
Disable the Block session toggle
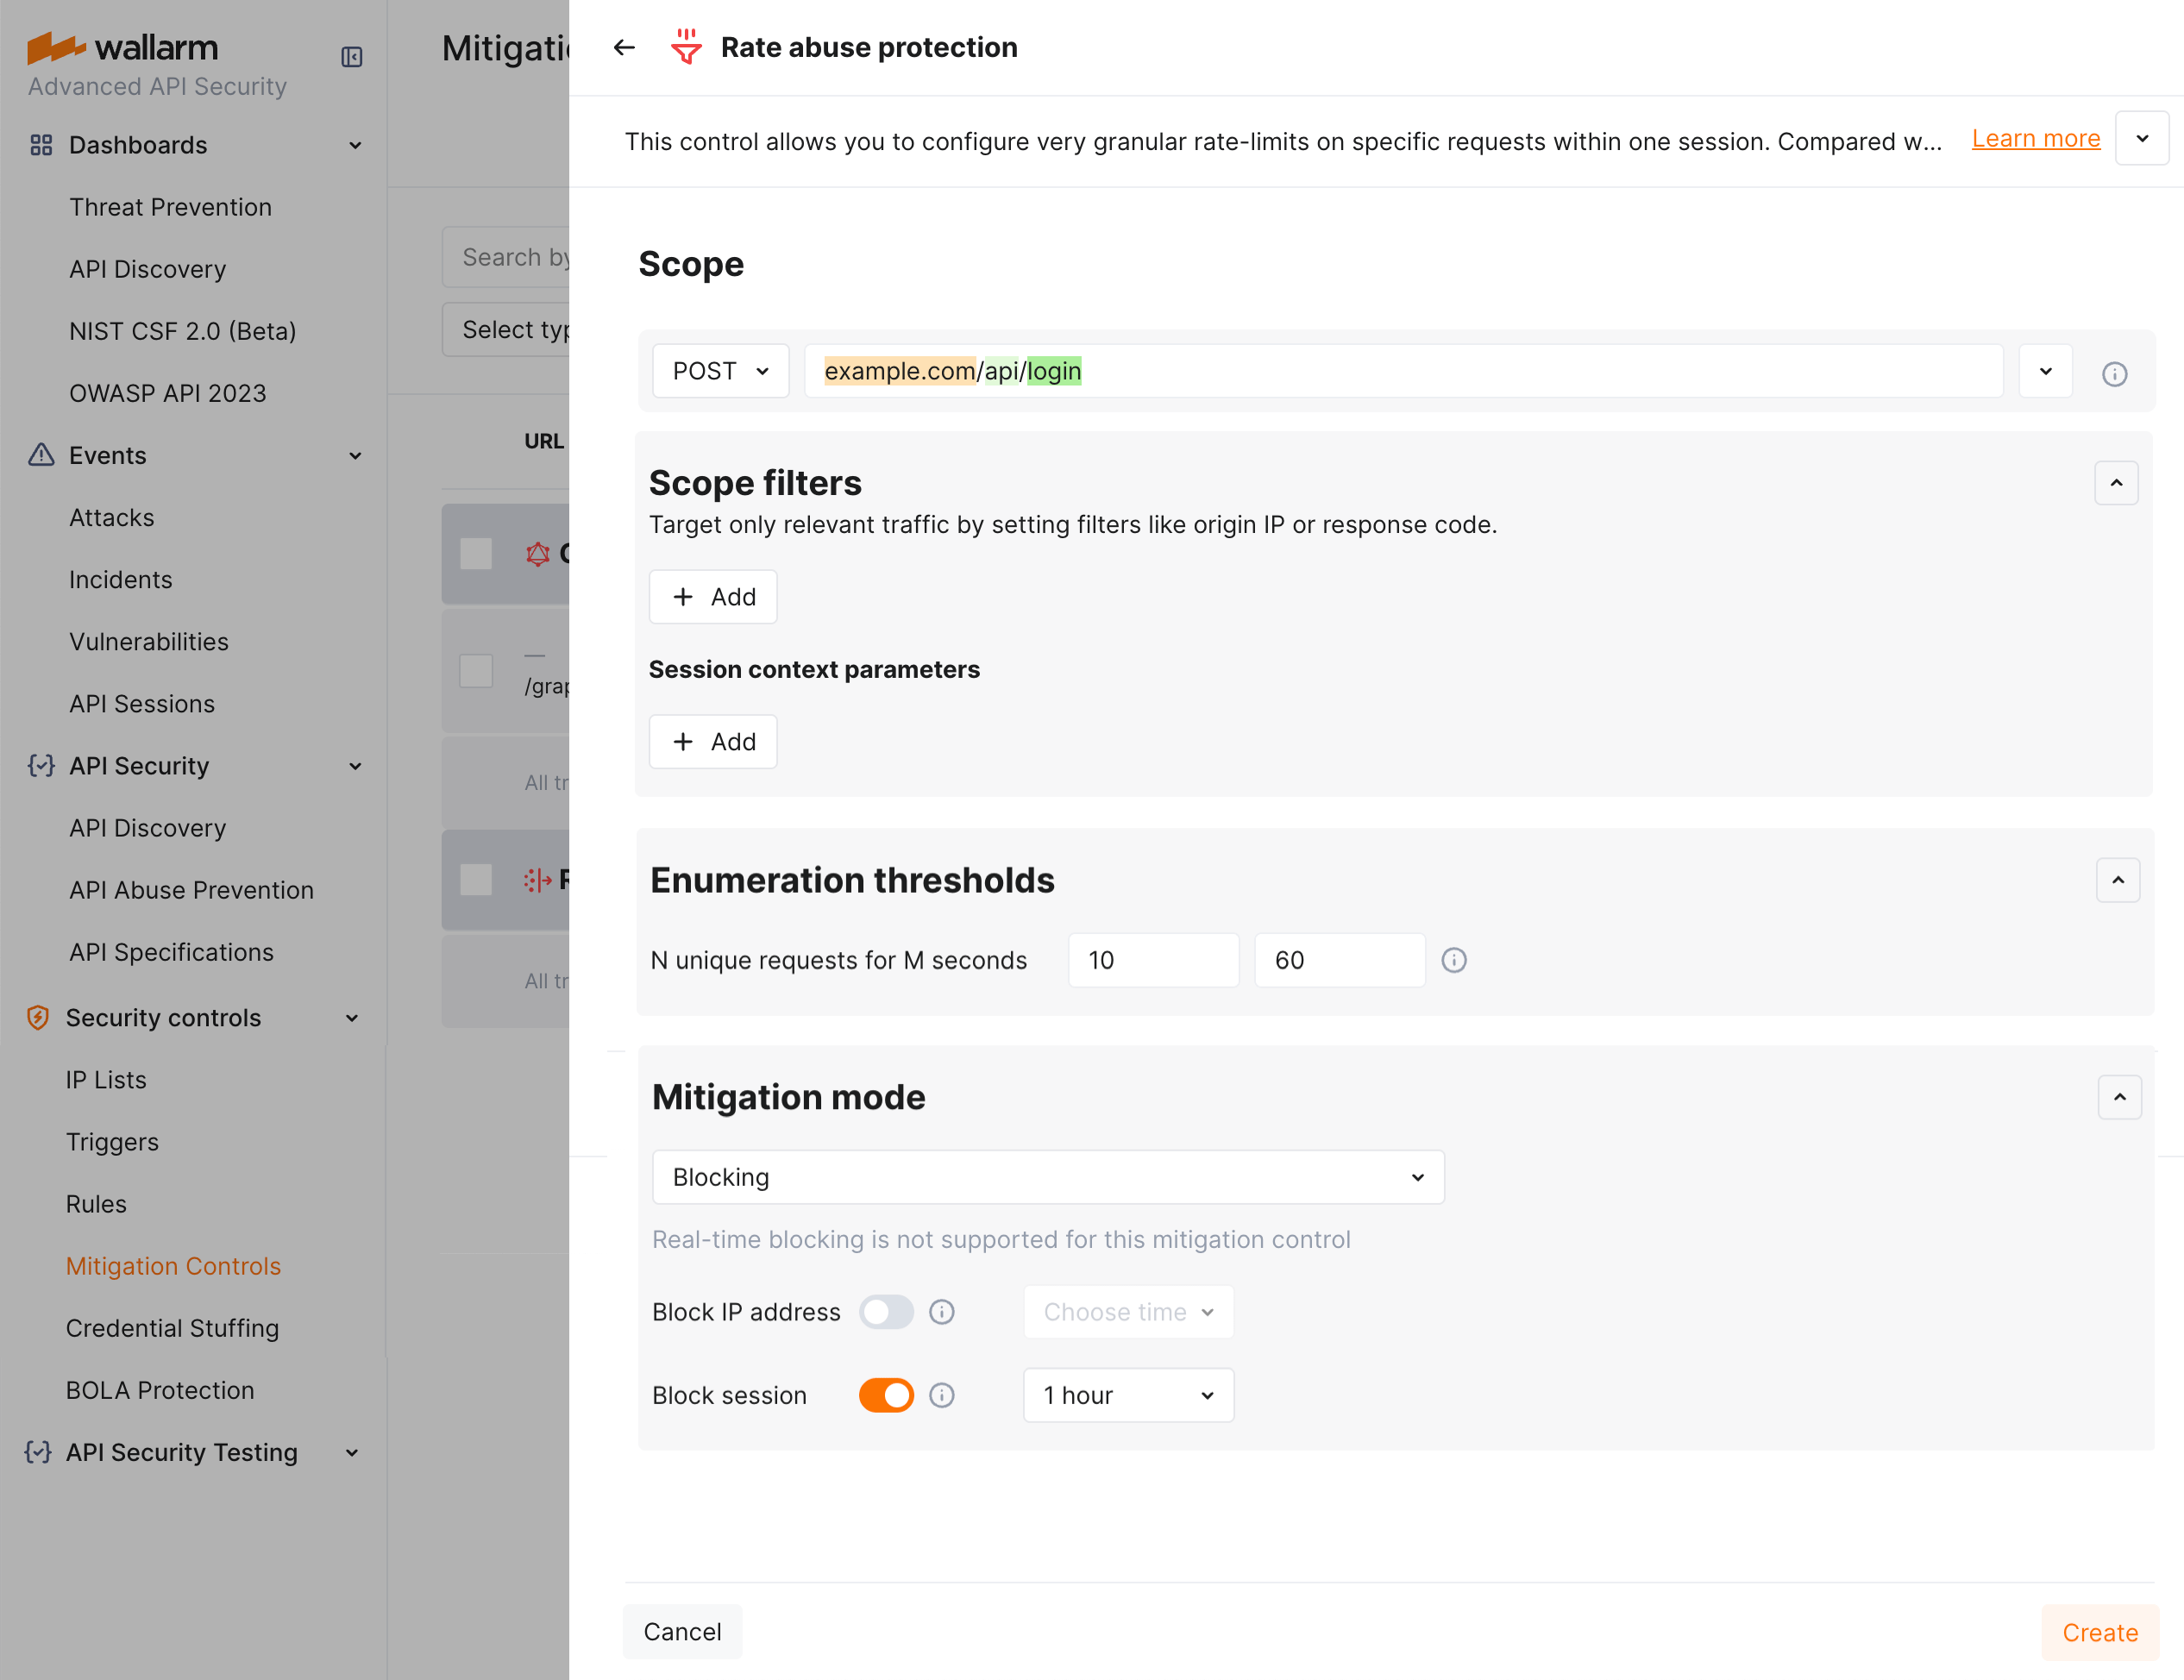point(886,1395)
